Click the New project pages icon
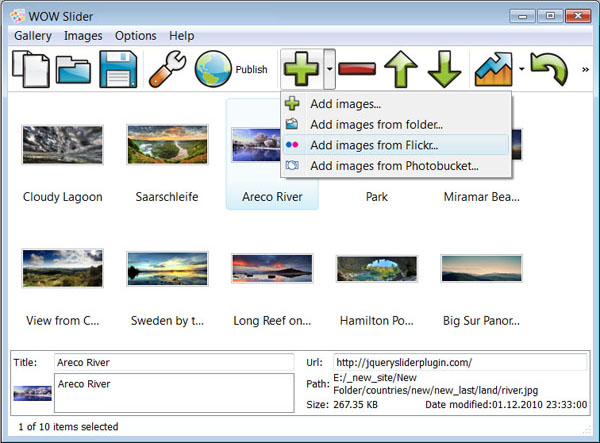 [x=31, y=69]
